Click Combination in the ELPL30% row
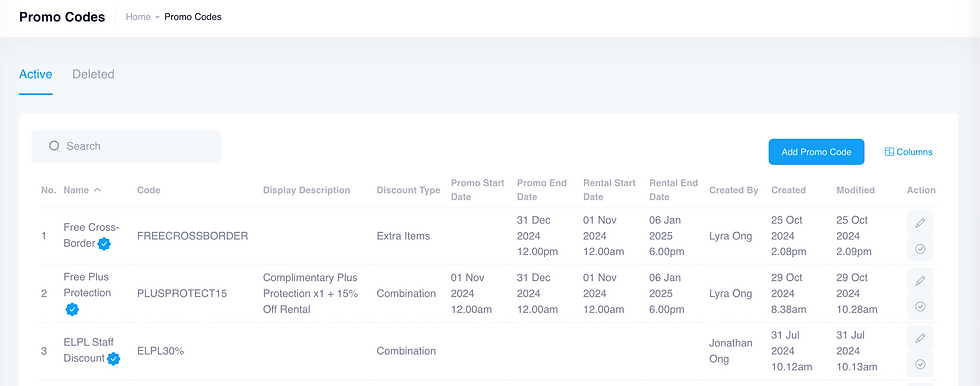 [x=406, y=351]
